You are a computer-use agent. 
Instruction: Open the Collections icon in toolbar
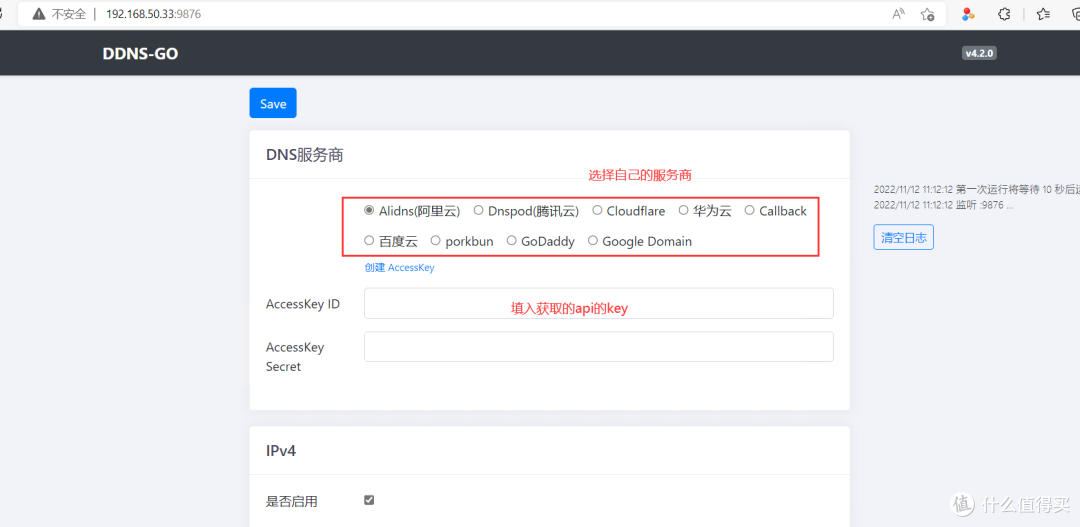click(x=1076, y=14)
